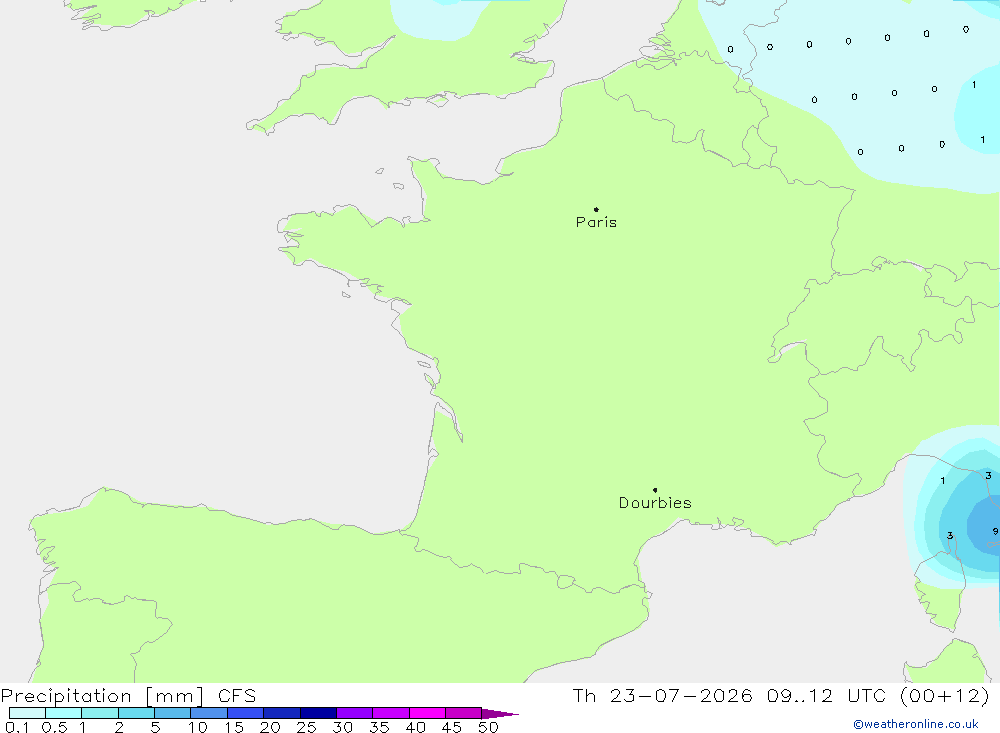Select the Paris location dot marker
The height and width of the screenshot is (733, 1000).
[596, 209]
